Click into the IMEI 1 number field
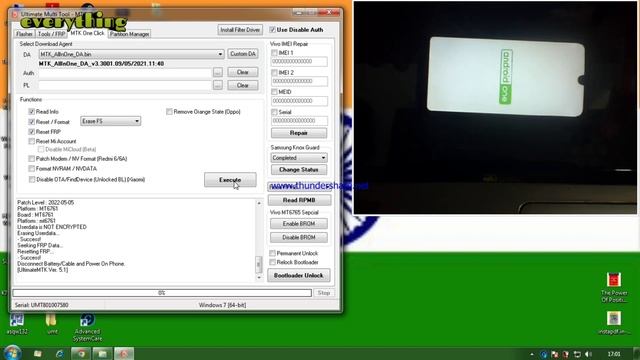640x360 pixels. pos(299,62)
